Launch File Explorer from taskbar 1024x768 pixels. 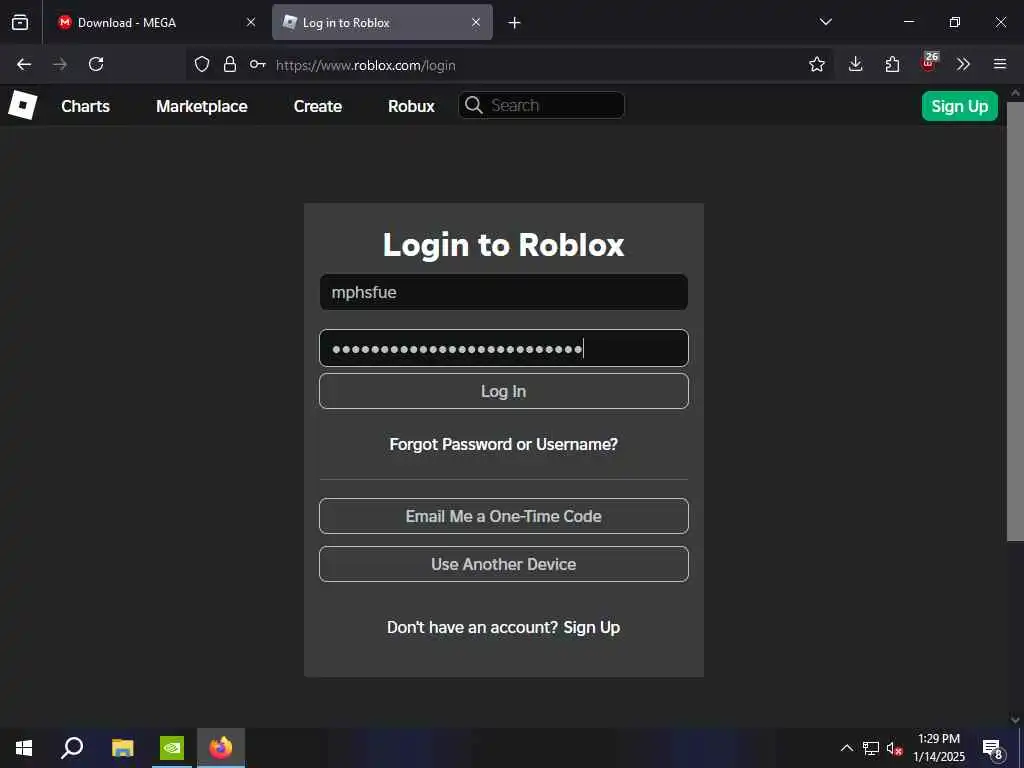[122, 748]
